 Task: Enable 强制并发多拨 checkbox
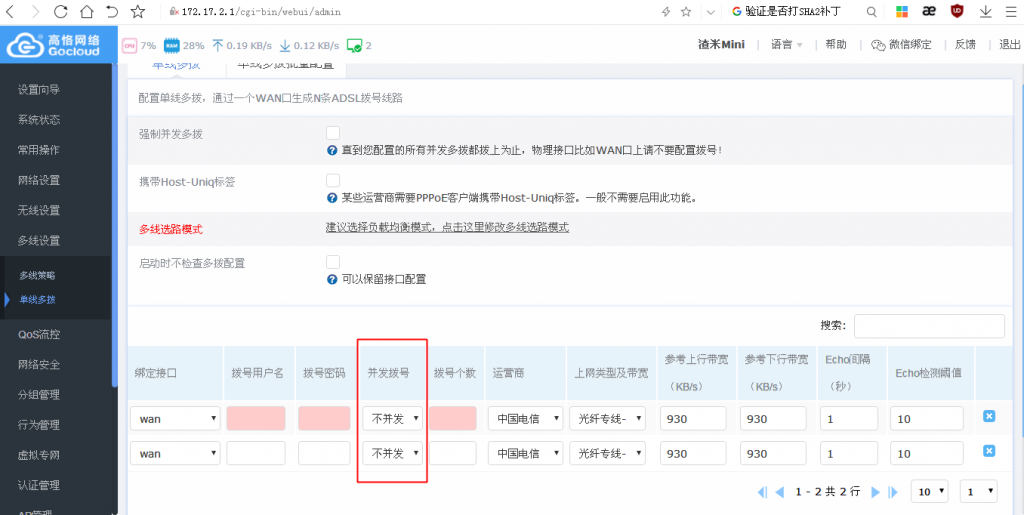[x=333, y=133]
